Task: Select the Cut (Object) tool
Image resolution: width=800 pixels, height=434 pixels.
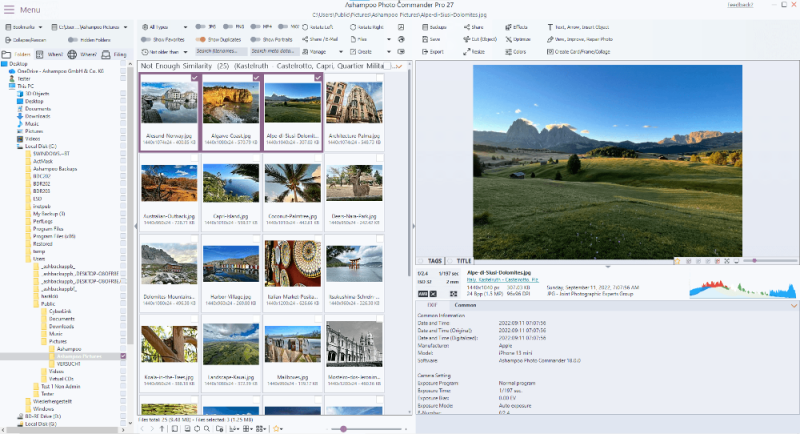Action: coord(480,39)
